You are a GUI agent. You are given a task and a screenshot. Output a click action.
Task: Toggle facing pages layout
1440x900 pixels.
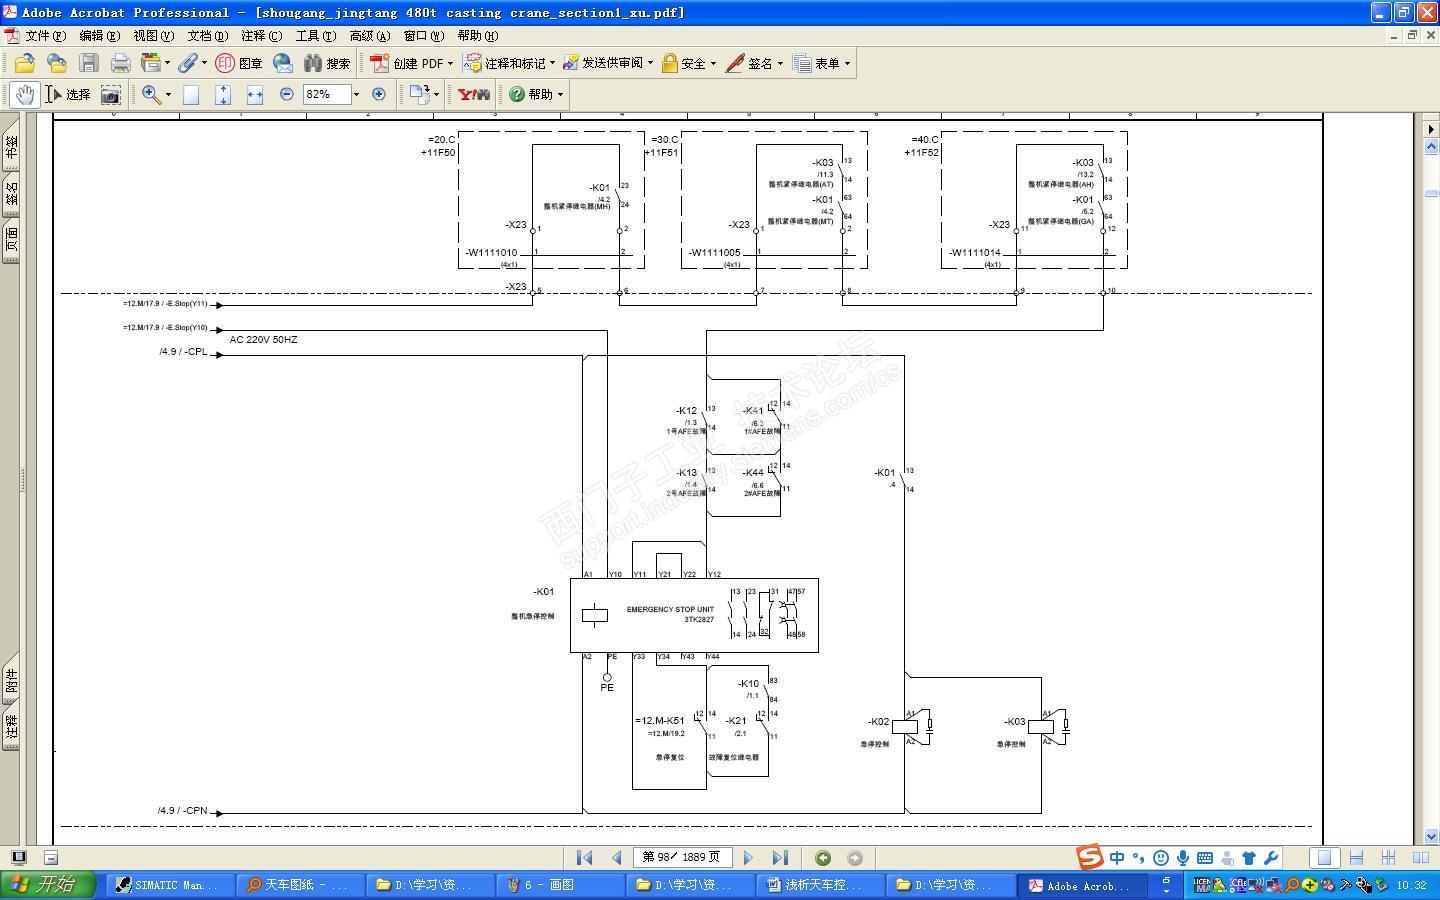(1420, 858)
